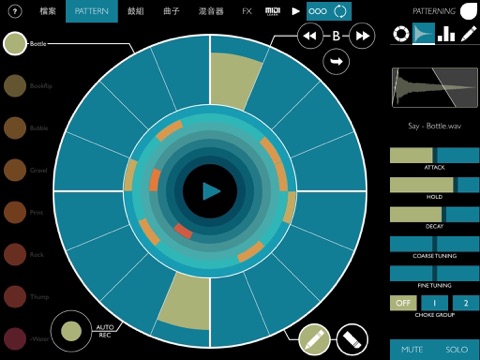Go to previous pattern with rewind arrows
Screen dimensions: 480x360
(310, 36)
